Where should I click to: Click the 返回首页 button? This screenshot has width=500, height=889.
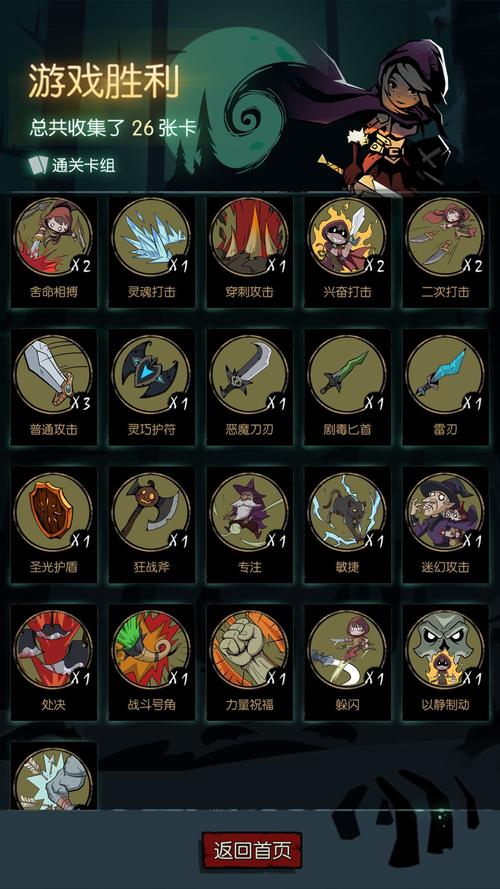pos(252,850)
